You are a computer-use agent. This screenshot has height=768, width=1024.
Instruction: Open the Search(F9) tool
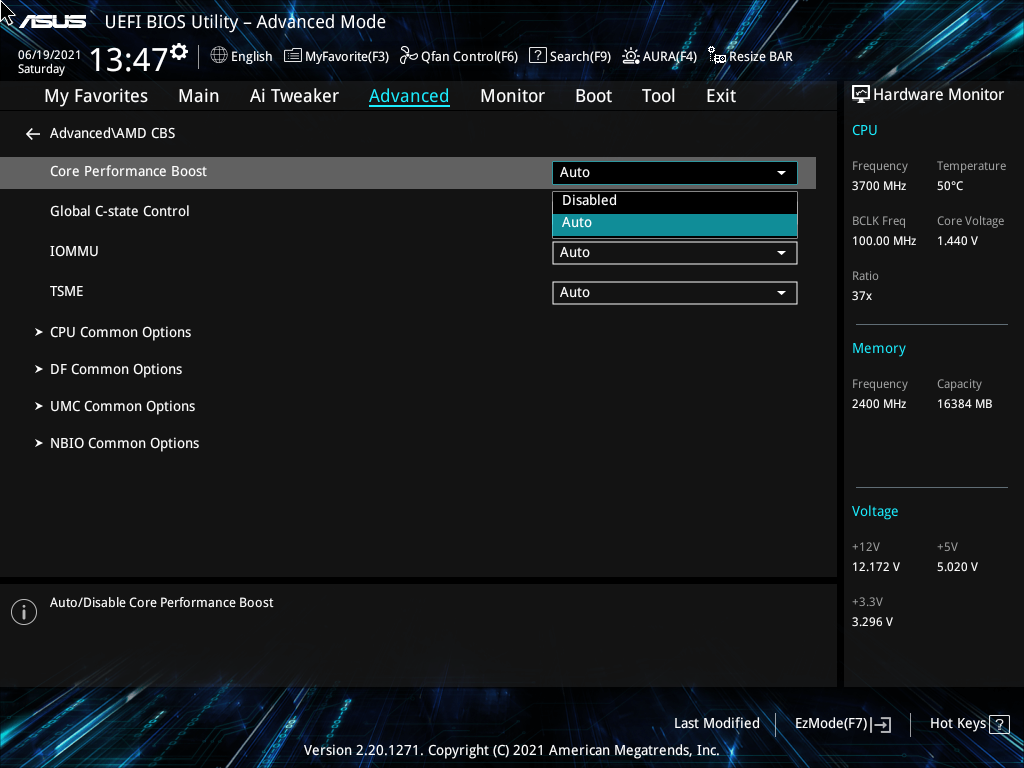pyautogui.click(x=569, y=56)
